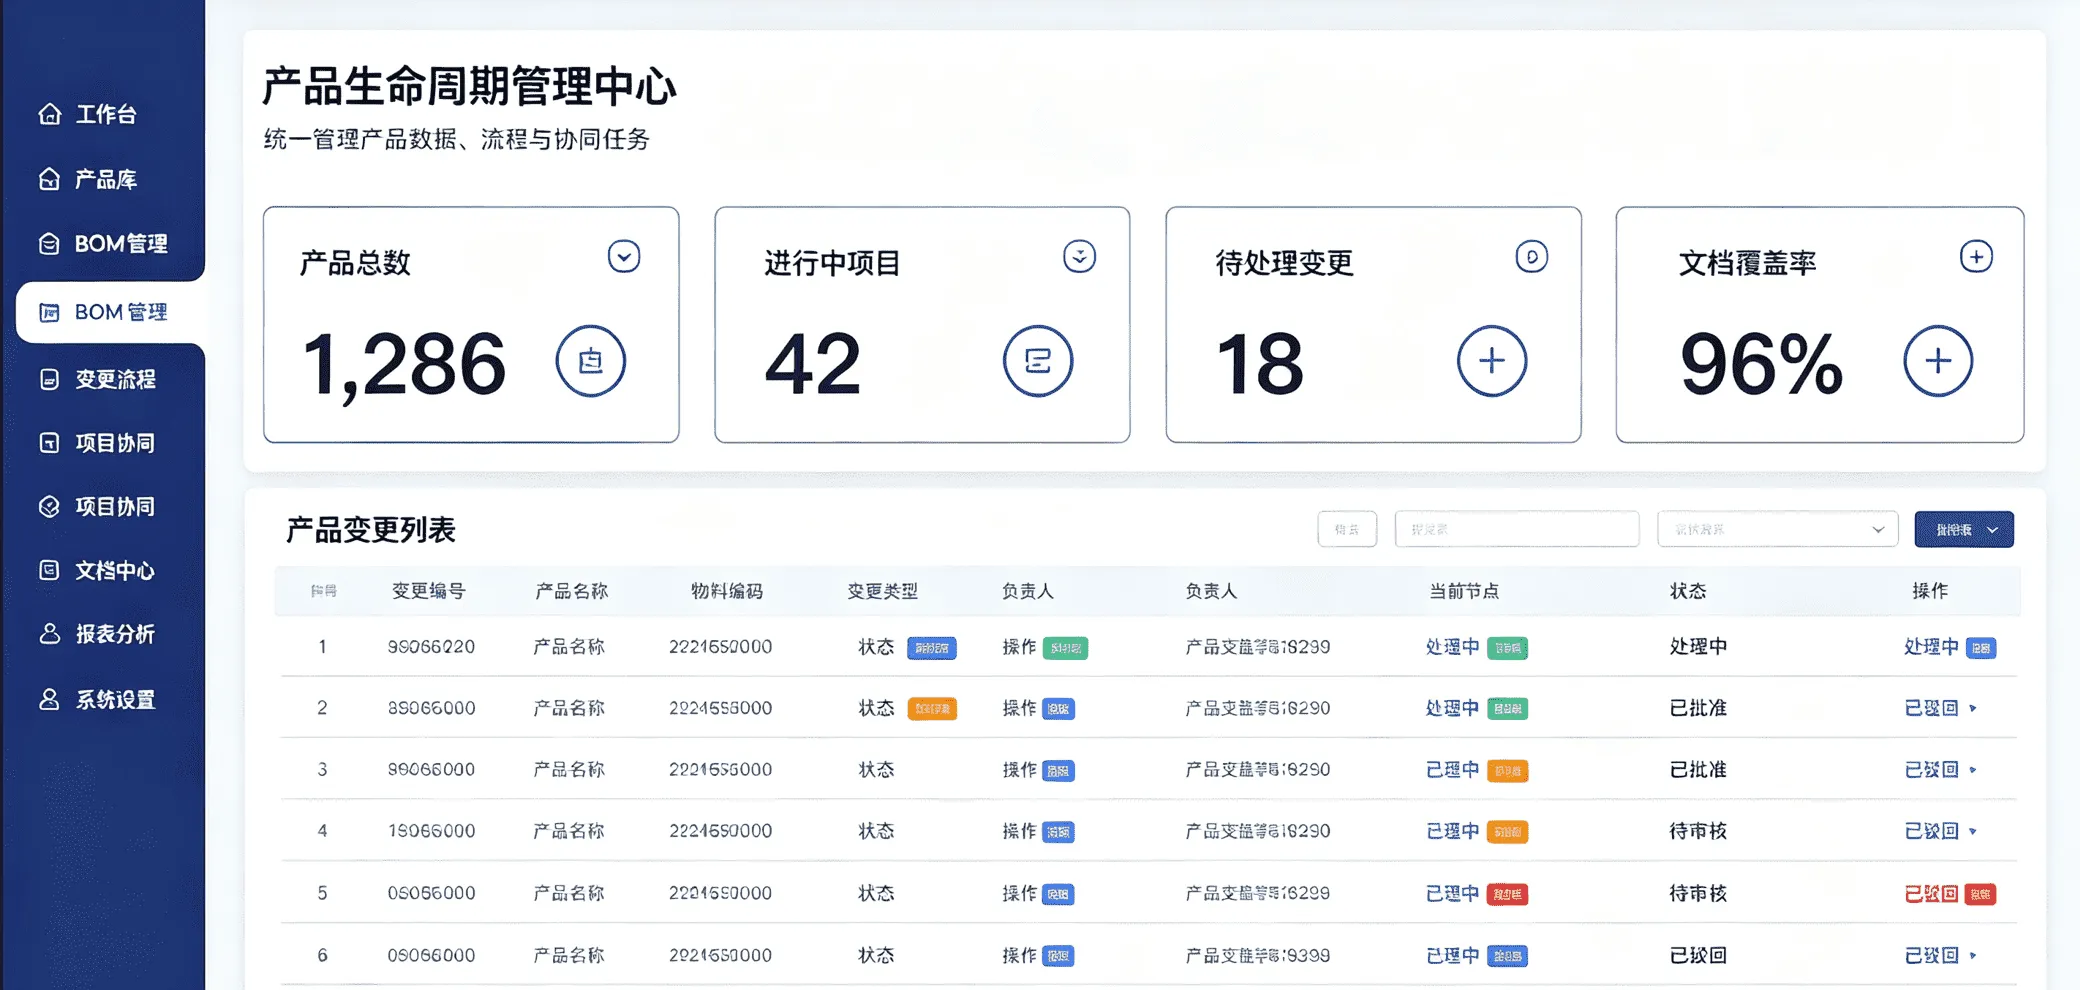The image size is (2080, 990).
Task: Click the 当前节点 column header
Action: (1464, 591)
